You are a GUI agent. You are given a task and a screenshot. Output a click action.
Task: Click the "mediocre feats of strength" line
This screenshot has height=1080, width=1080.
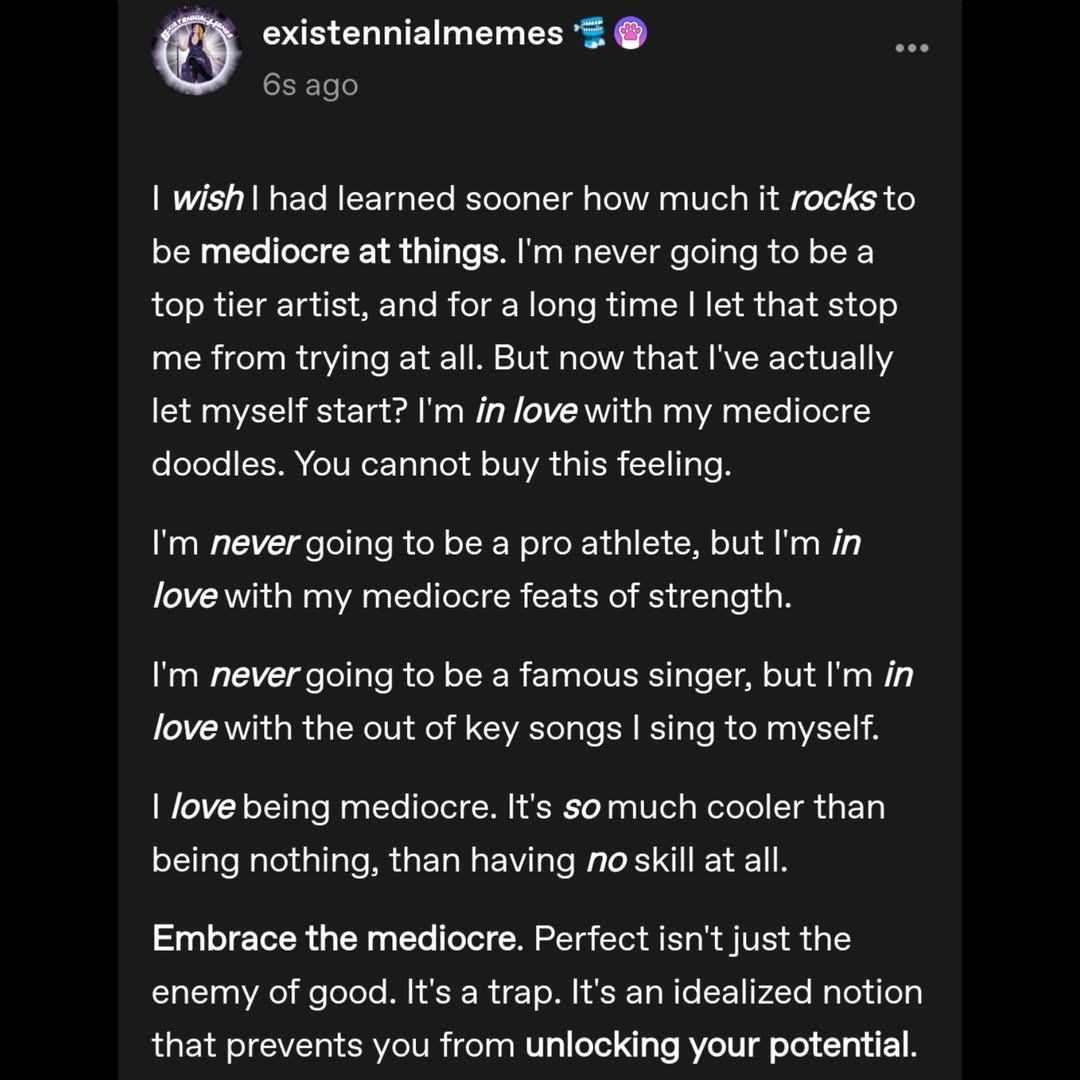(x=576, y=596)
